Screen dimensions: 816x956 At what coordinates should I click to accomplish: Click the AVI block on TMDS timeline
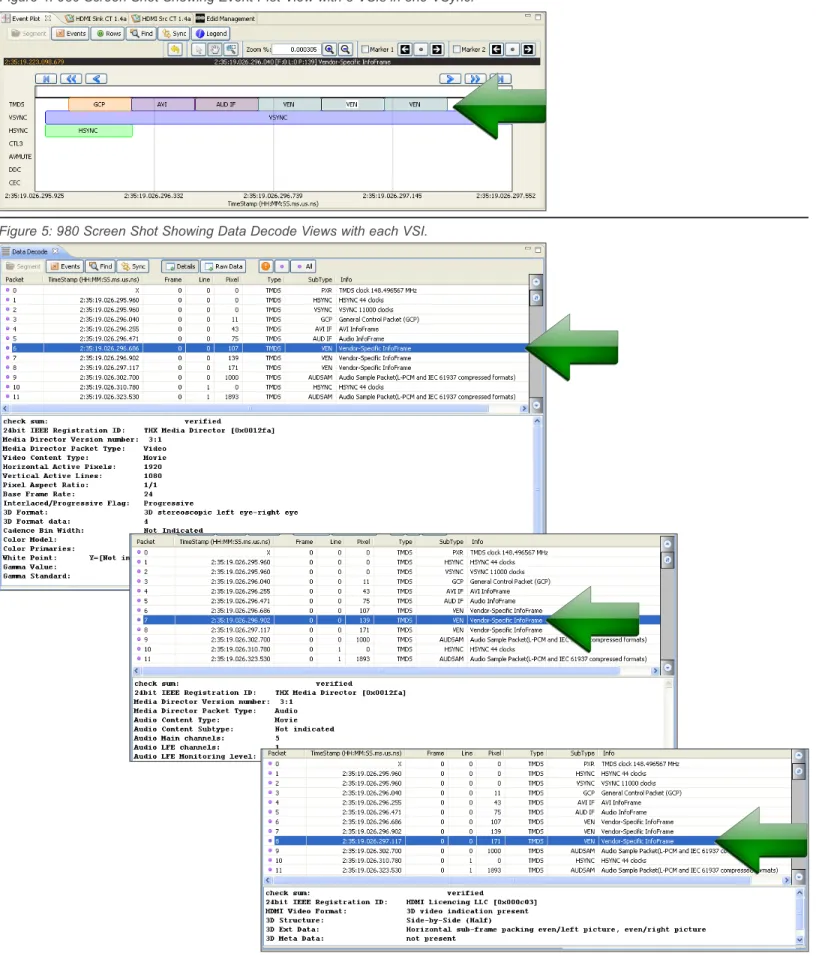pyautogui.click(x=163, y=104)
